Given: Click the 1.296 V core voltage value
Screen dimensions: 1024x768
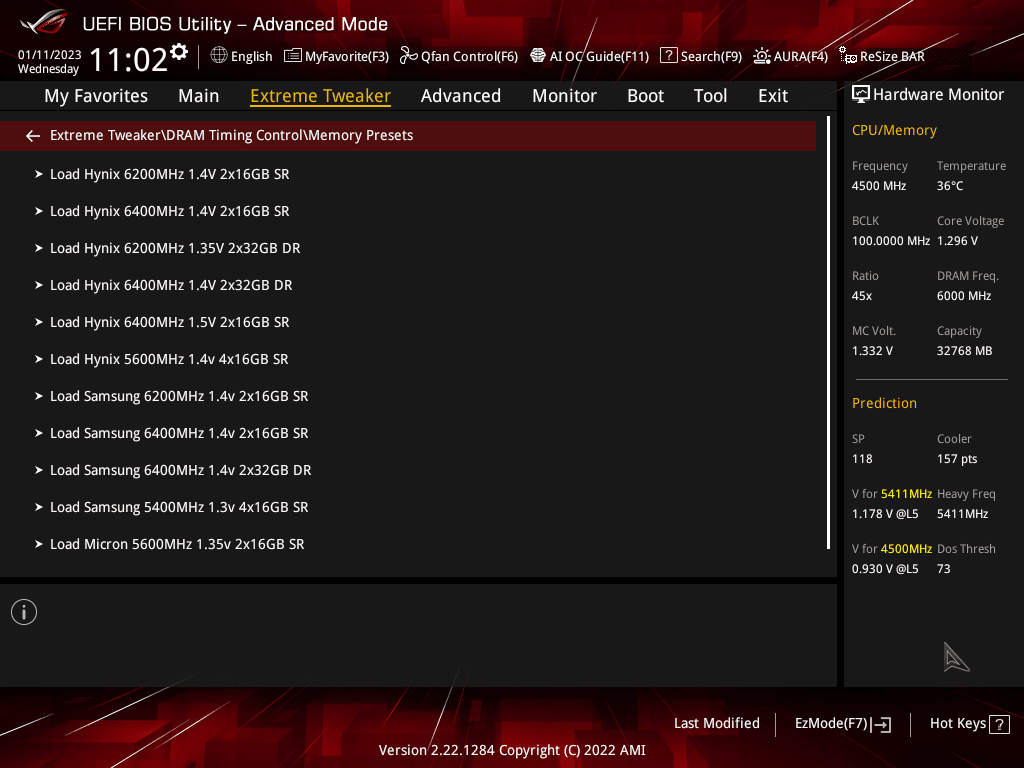Looking at the screenshot, I should point(957,241).
